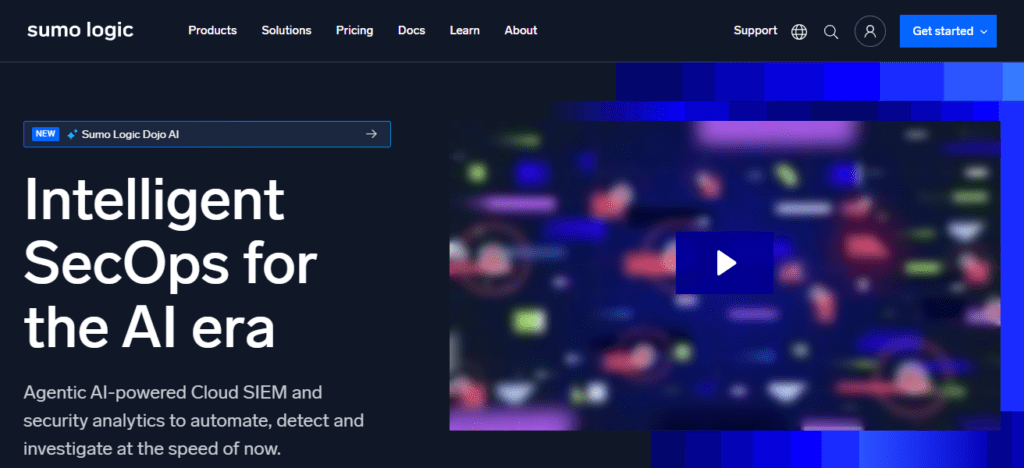Click the search magnifier icon
The image size is (1024, 468).
831,31
